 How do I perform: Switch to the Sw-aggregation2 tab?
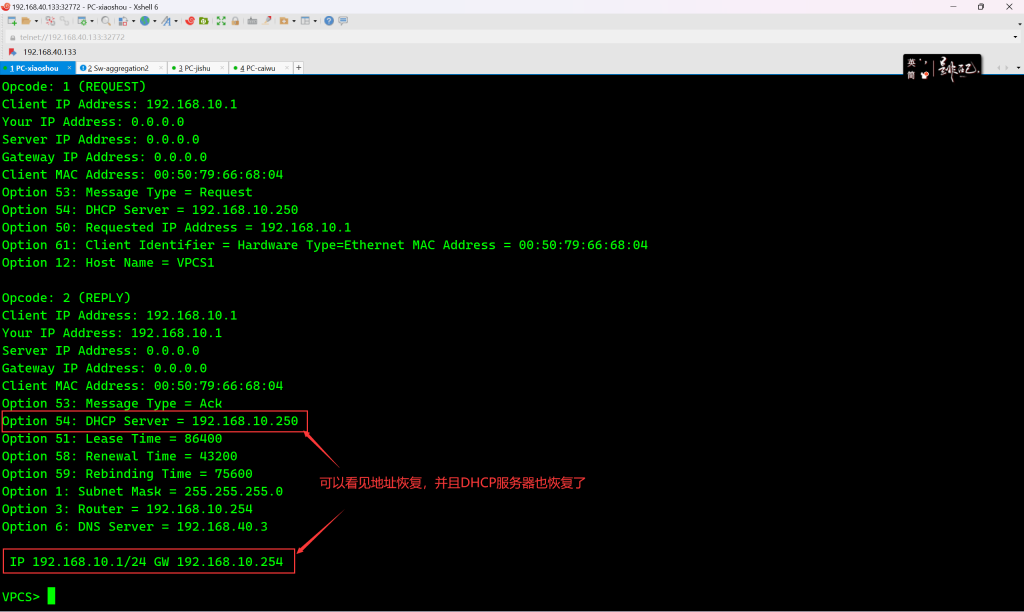[x=117, y=68]
